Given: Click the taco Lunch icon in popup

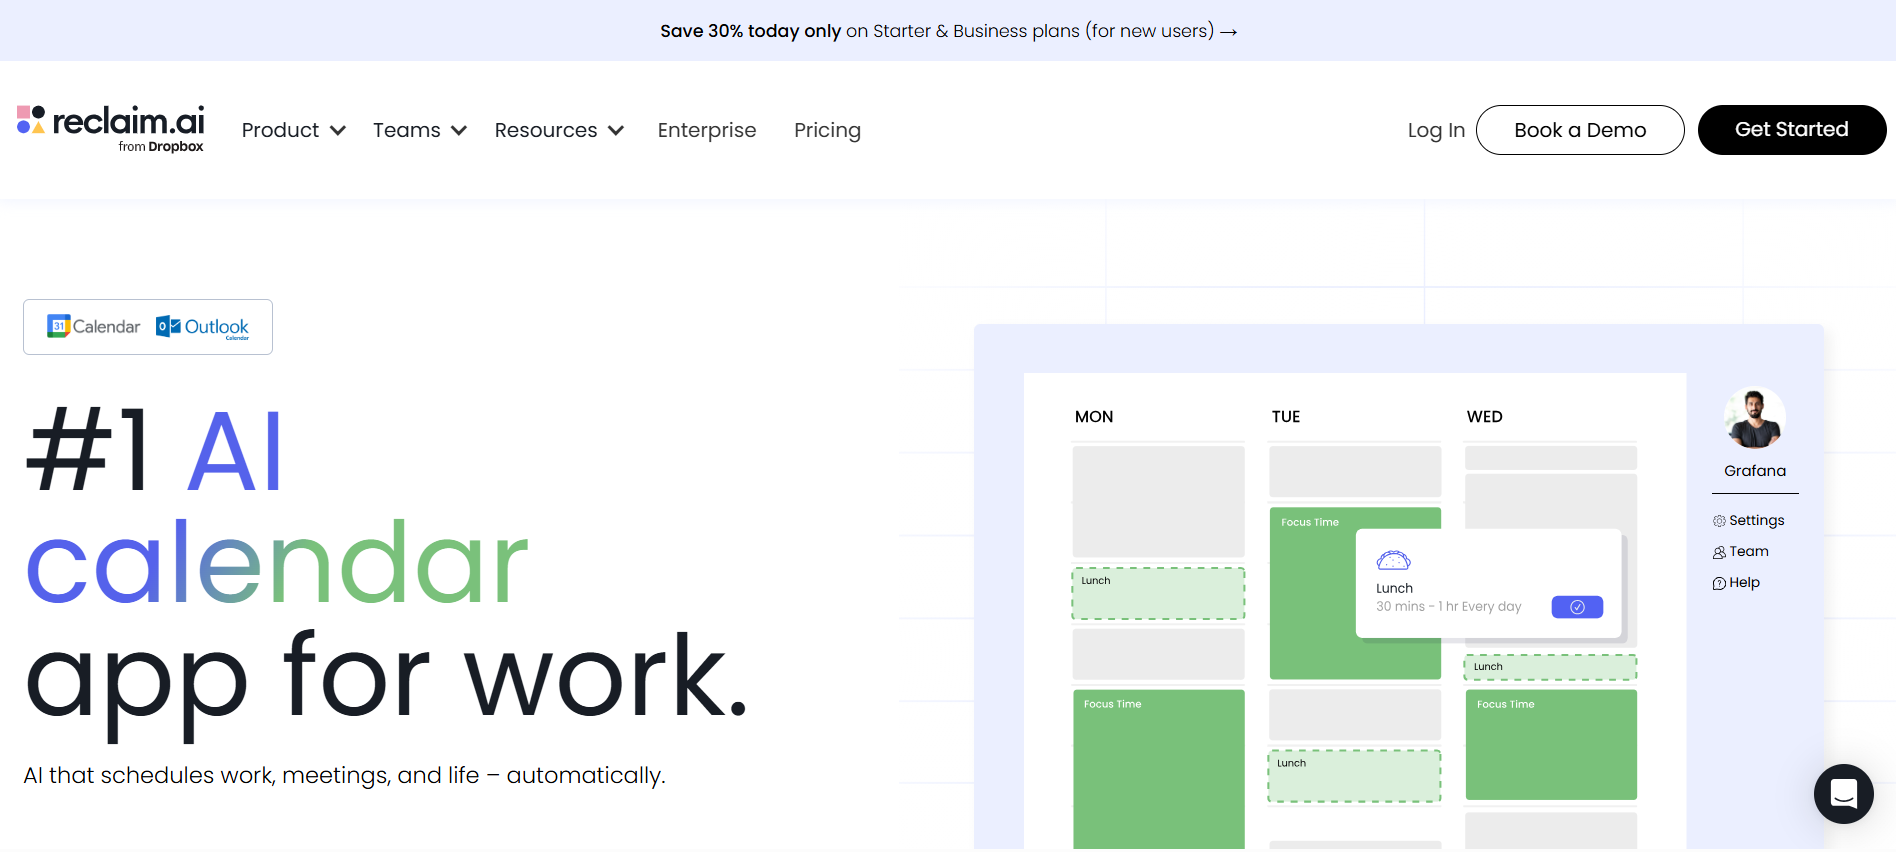Looking at the screenshot, I should (1393, 560).
